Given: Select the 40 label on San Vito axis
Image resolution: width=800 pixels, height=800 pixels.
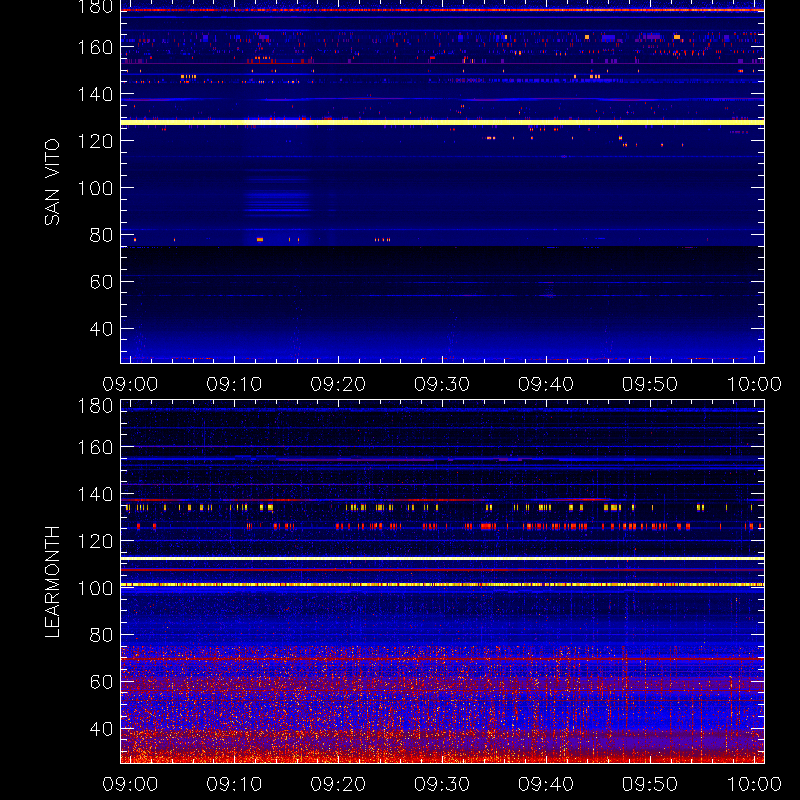Looking at the screenshot, I should (101, 329).
